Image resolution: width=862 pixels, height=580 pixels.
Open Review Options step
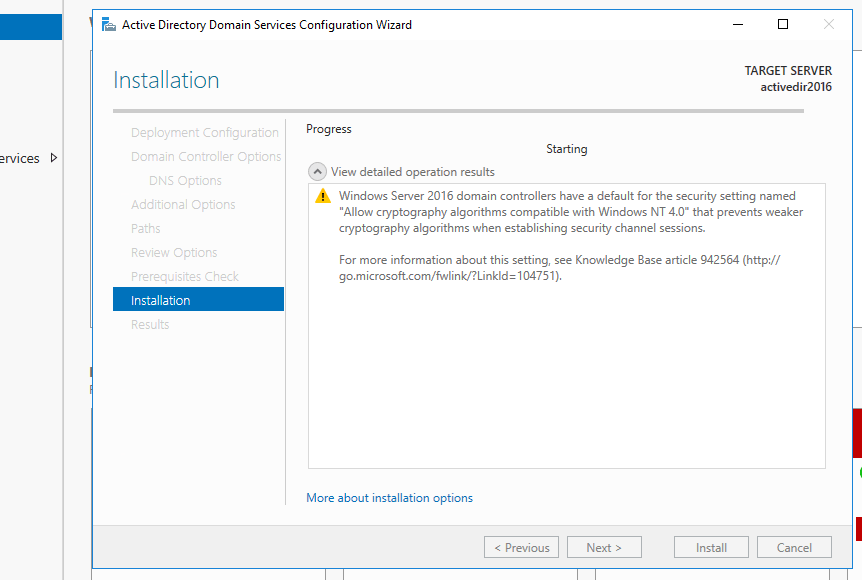174,253
